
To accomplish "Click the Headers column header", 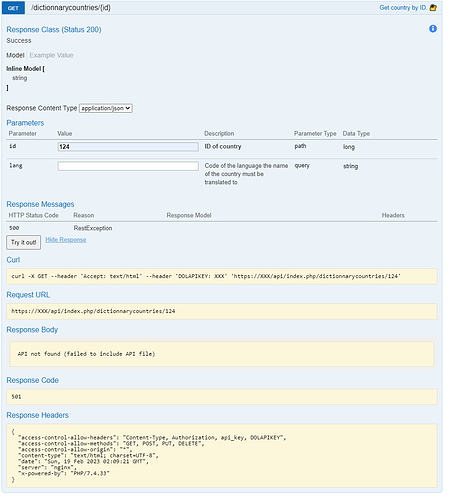I will click(x=393, y=216).
